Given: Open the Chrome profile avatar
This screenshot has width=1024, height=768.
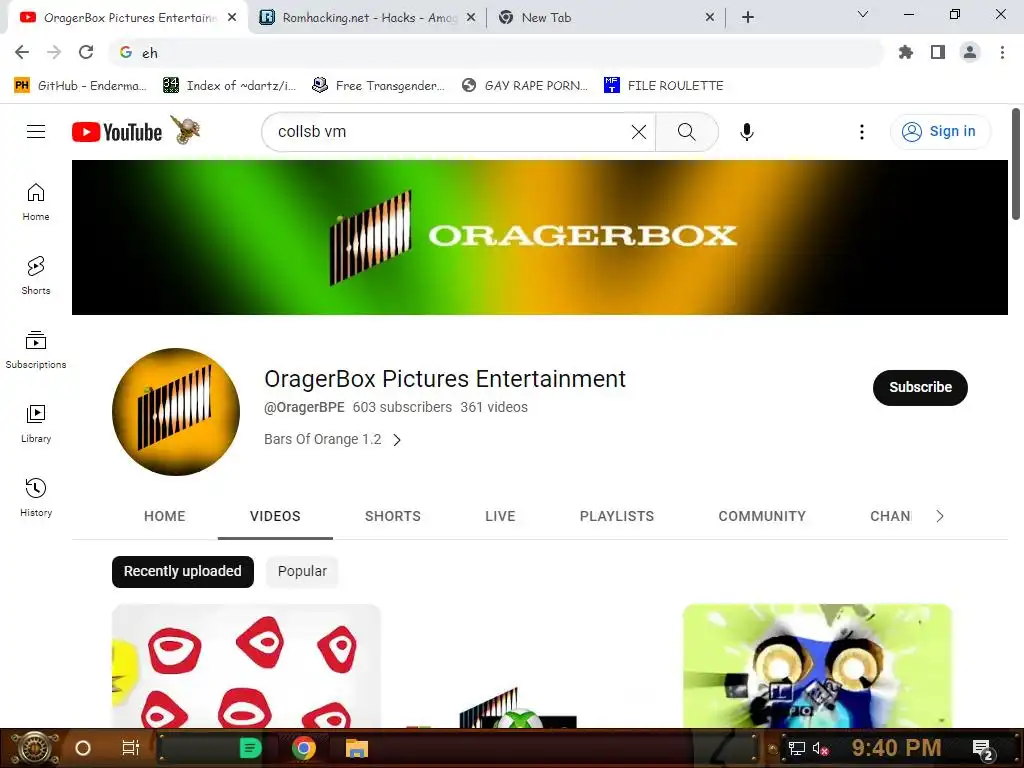Looking at the screenshot, I should tap(970, 52).
